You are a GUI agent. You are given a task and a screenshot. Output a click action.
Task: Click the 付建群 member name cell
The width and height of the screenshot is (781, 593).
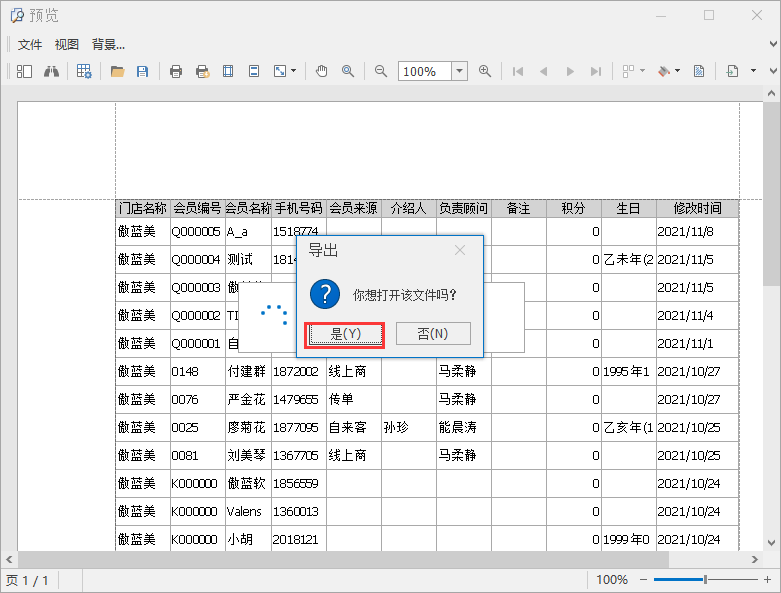pyautogui.click(x=247, y=371)
